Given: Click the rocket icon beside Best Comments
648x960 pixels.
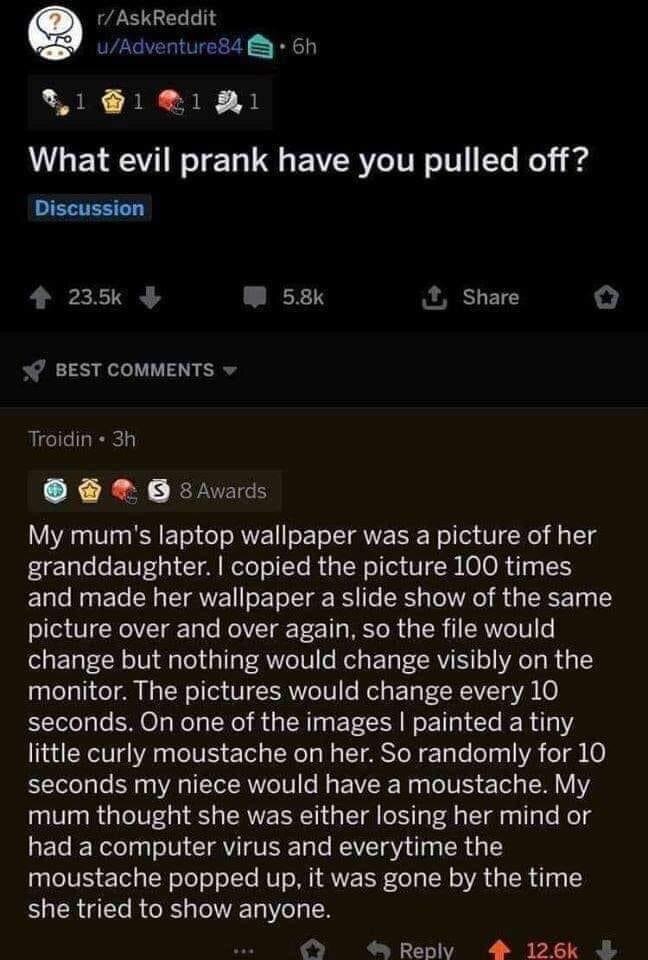Looking at the screenshot, I should coord(34,370).
